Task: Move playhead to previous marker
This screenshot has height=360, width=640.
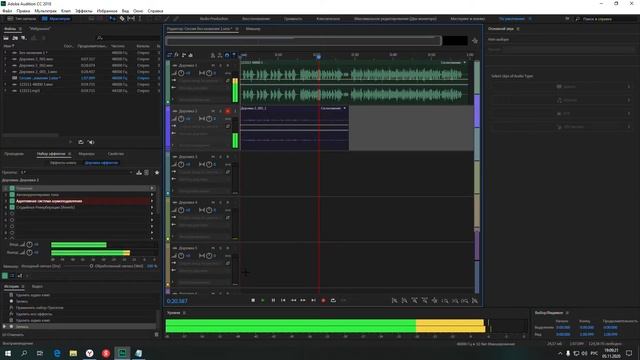Action: click(x=283, y=300)
